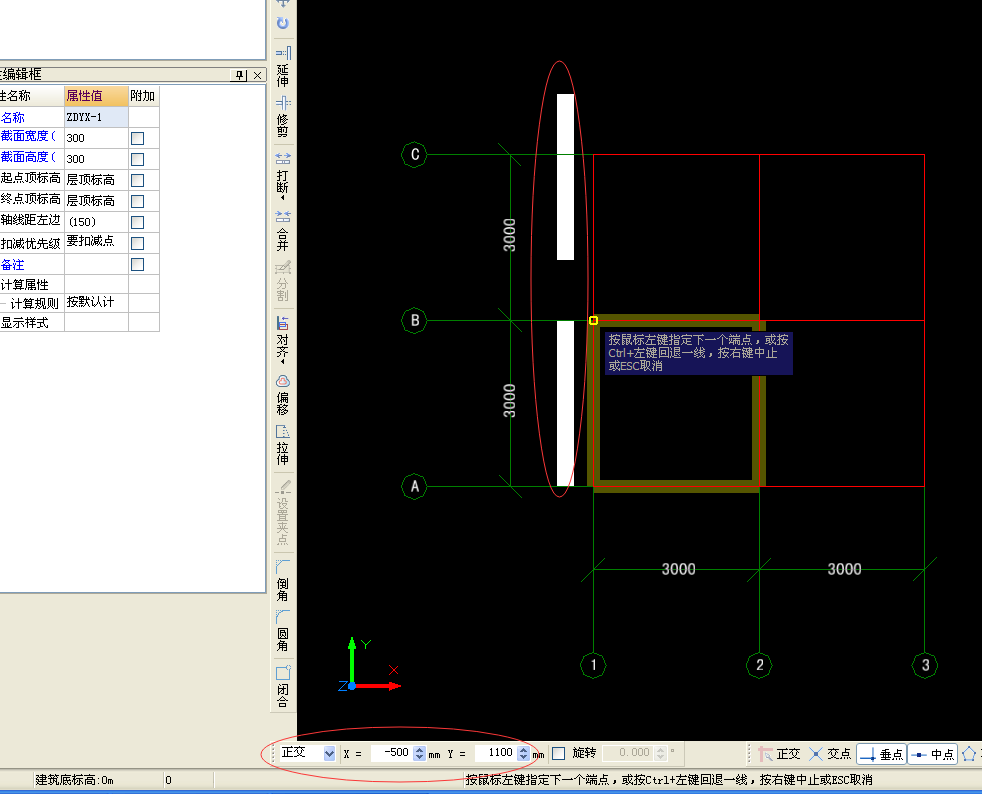Click the 终点顶标高 value 层顶标高
Screen dimensions: 982x794
96,201
